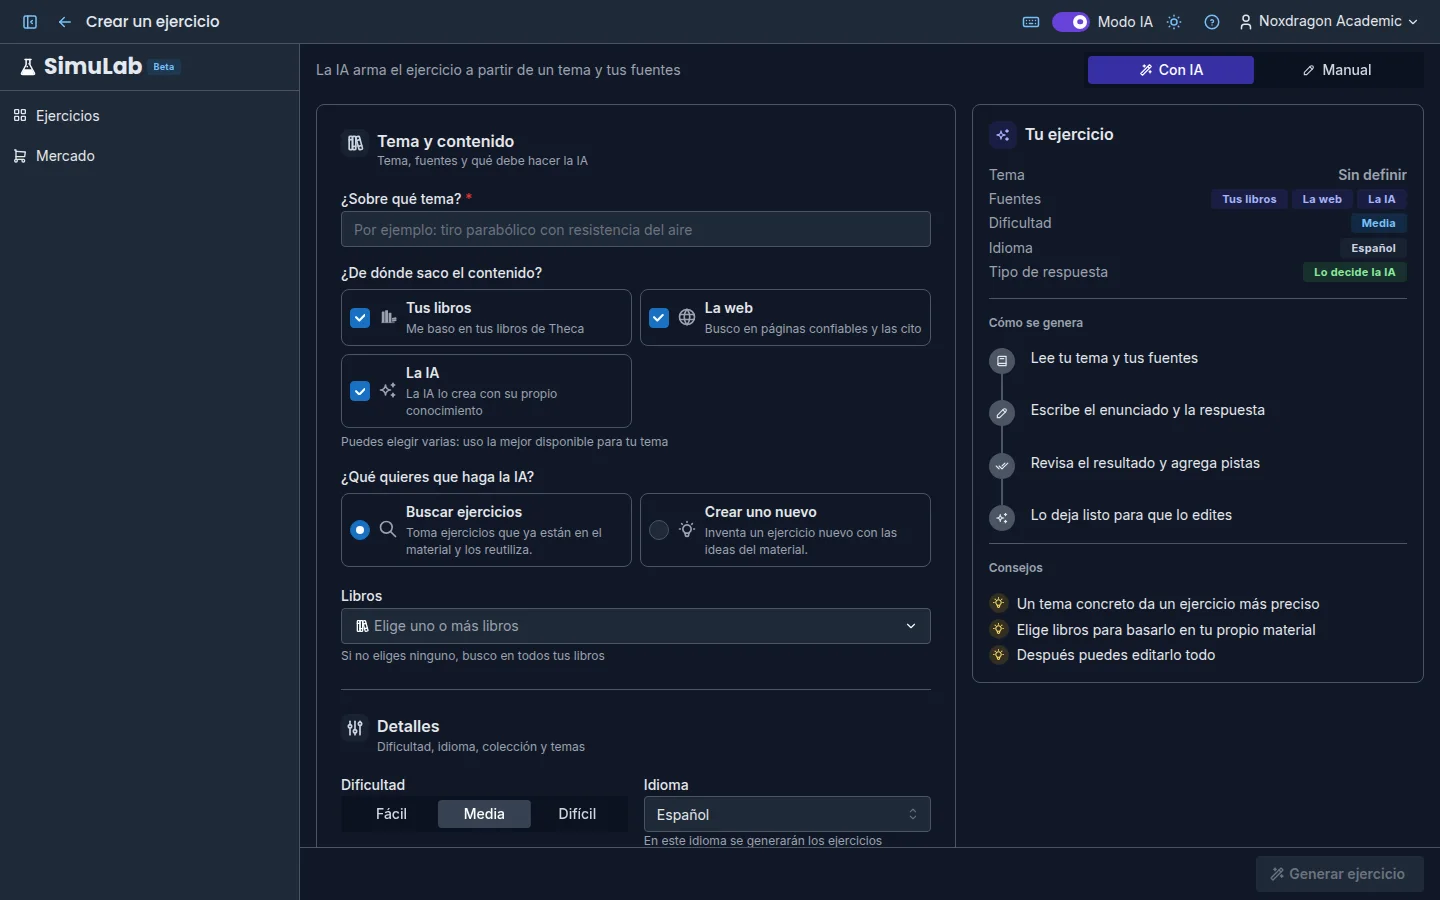Open the Noxdragon Academic account menu

point(1328,22)
